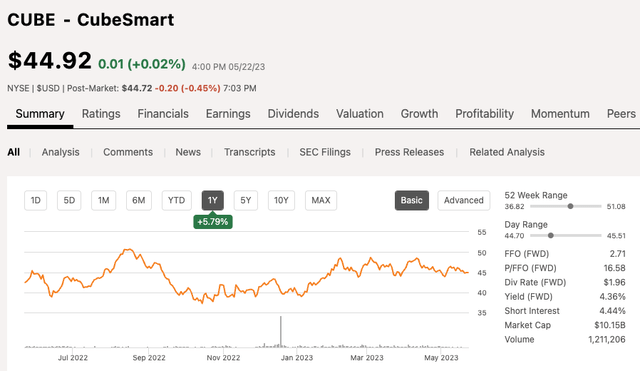640x371 pixels.
Task: Click the Short Interest 4.44%
Action: point(612,311)
